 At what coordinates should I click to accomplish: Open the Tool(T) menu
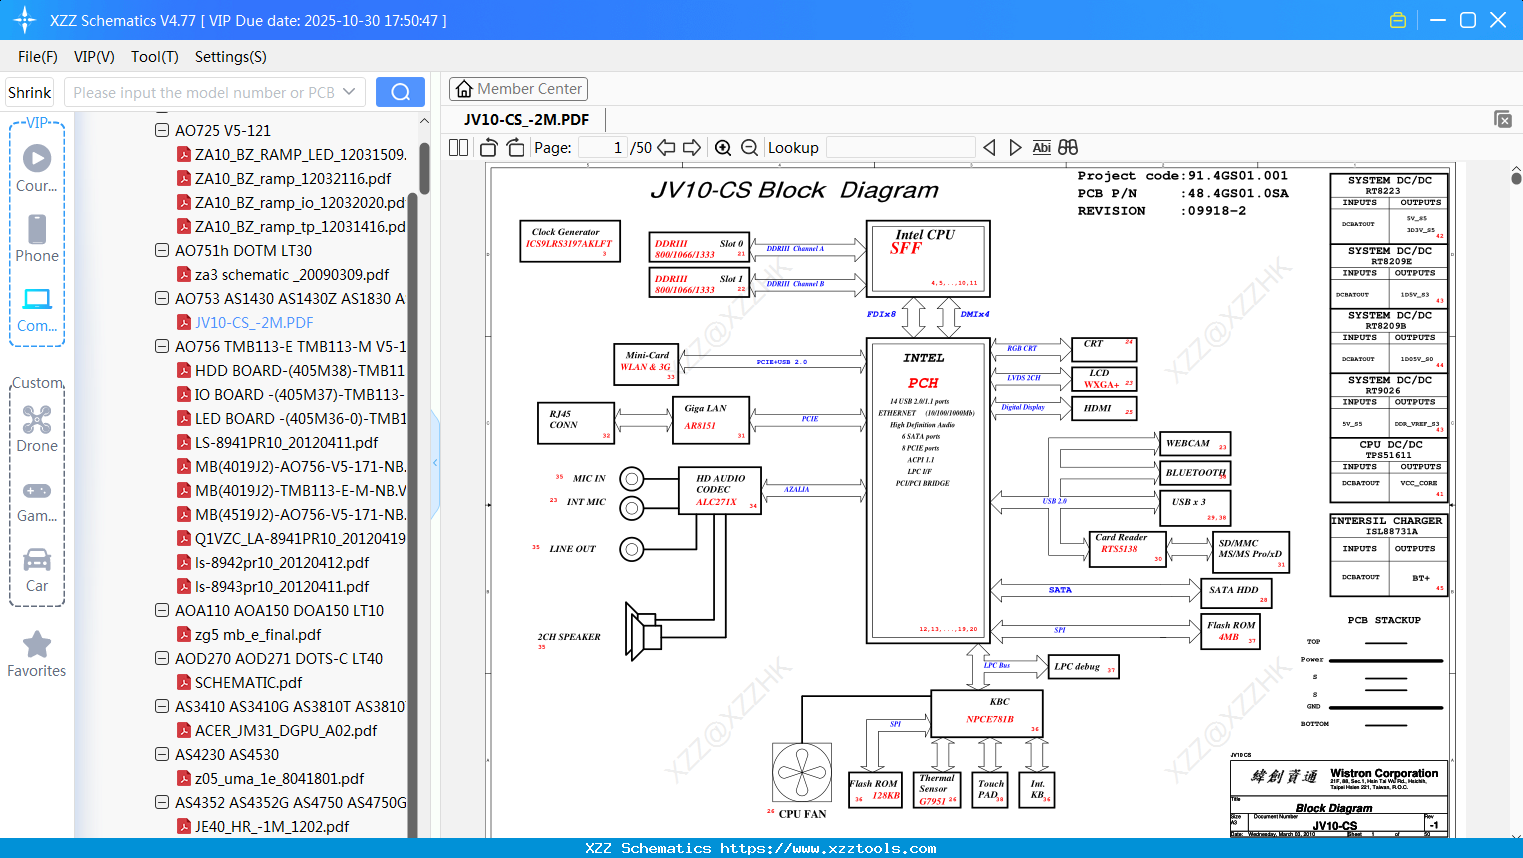point(155,57)
